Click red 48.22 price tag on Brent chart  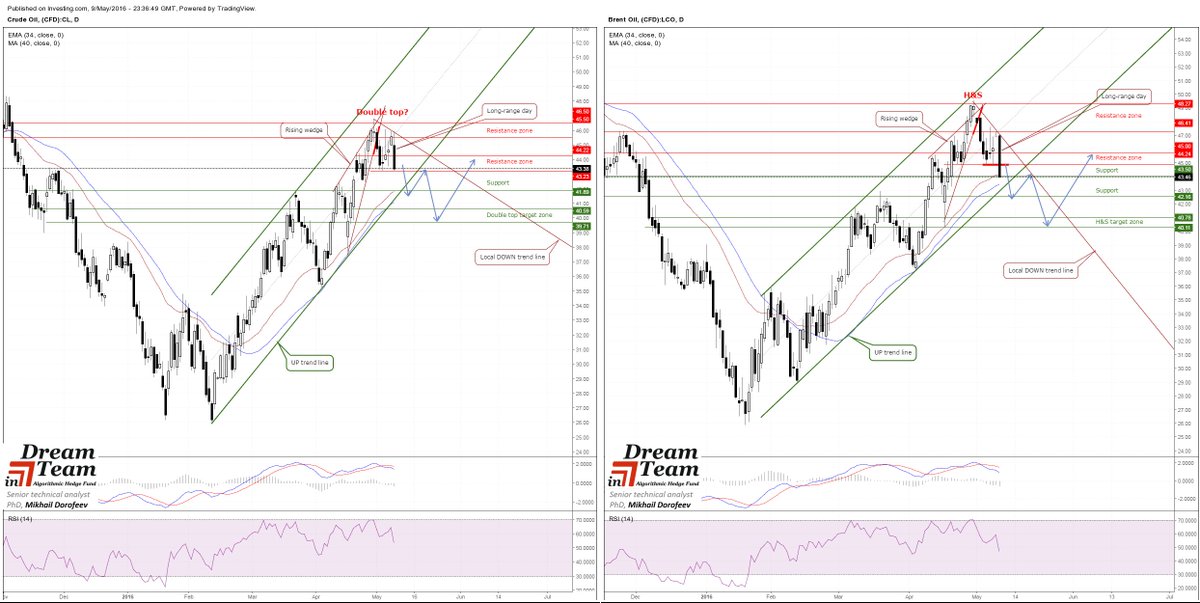pos(1184,104)
